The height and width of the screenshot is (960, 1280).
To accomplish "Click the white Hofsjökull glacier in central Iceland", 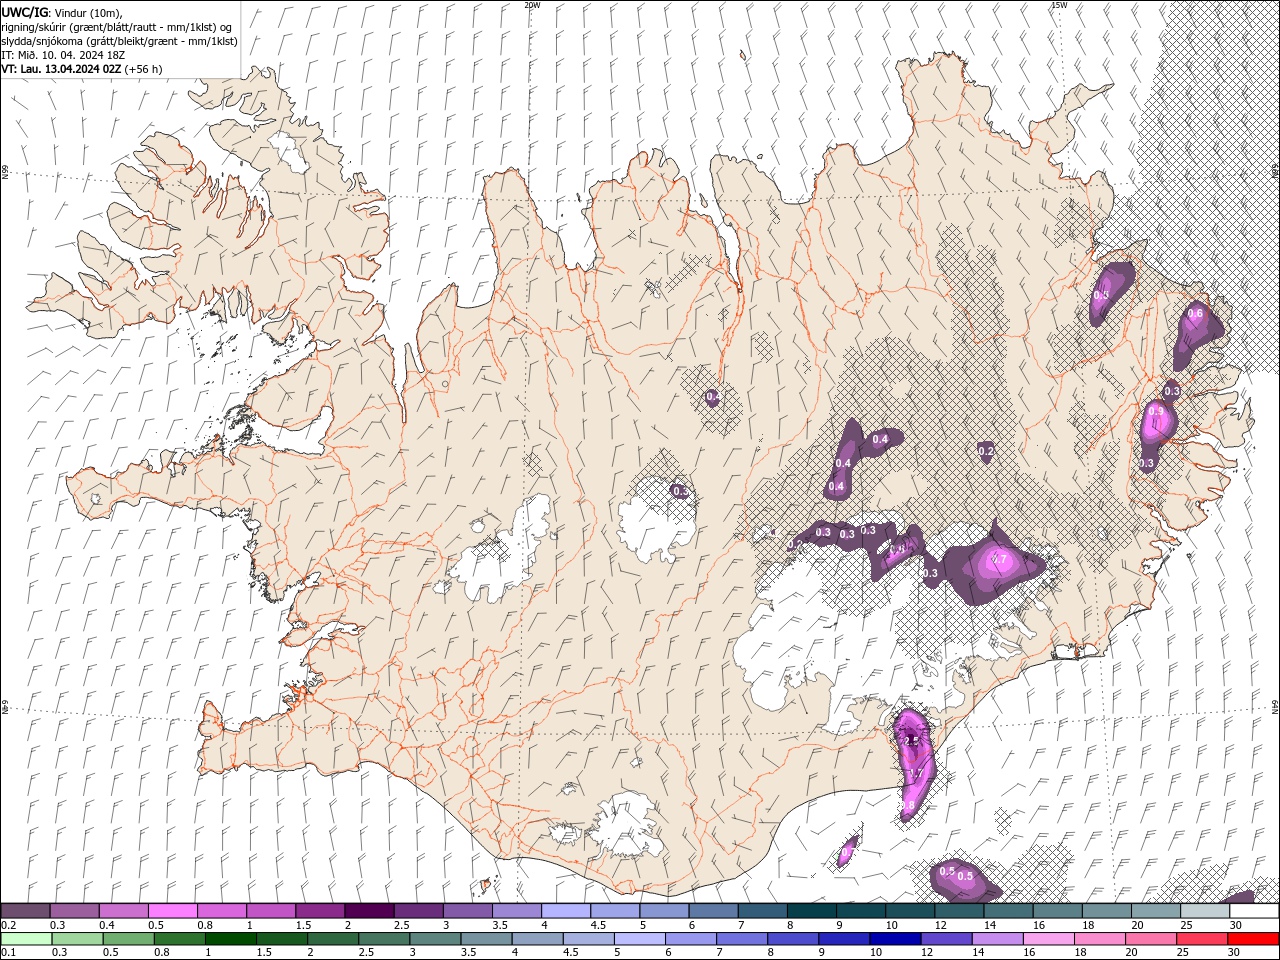I will pyautogui.click(x=657, y=520).
